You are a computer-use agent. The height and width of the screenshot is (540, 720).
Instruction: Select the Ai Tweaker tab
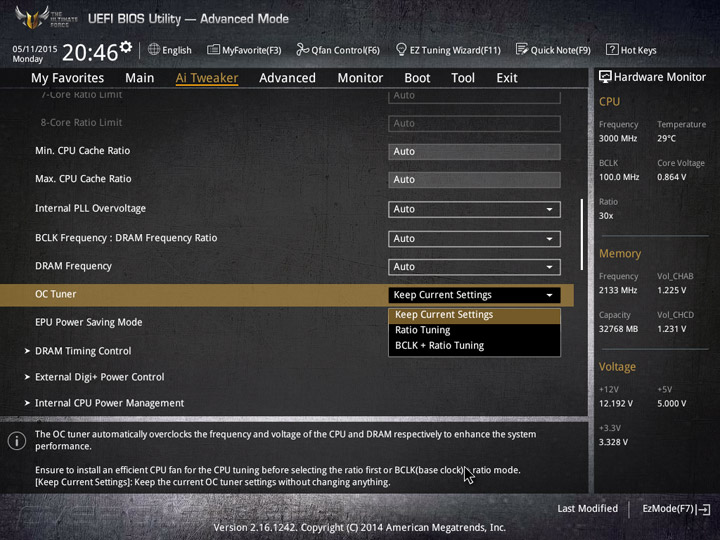pyautogui.click(x=207, y=78)
